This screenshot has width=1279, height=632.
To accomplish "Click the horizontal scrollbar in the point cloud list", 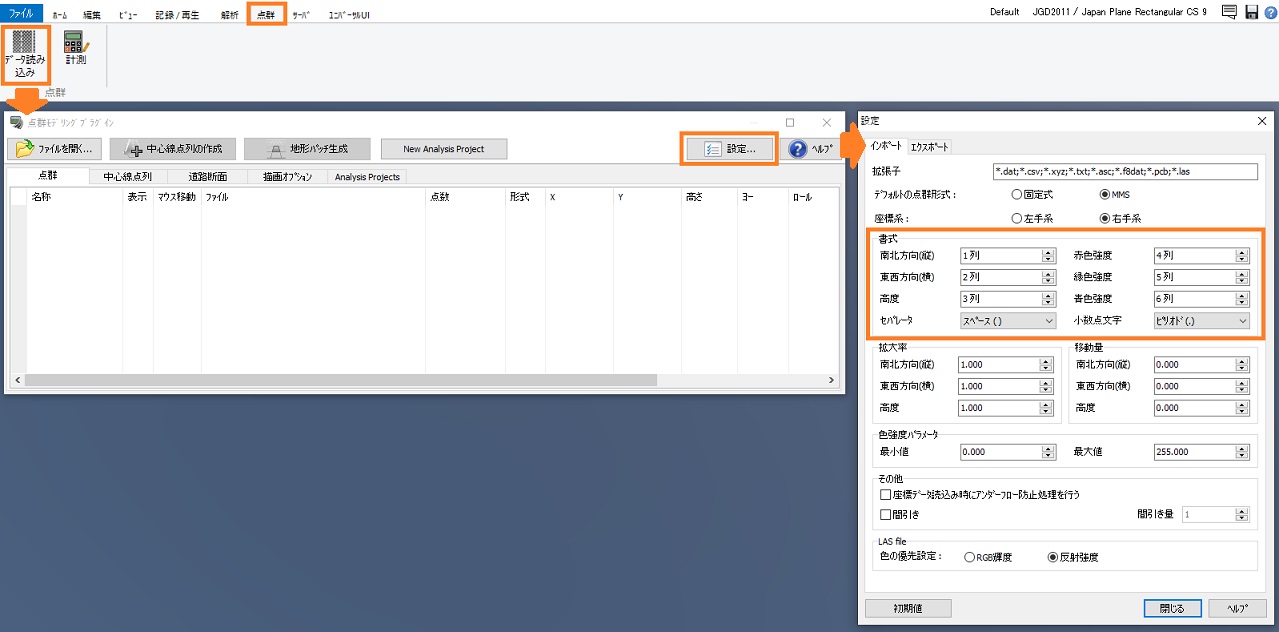I will click(x=341, y=380).
